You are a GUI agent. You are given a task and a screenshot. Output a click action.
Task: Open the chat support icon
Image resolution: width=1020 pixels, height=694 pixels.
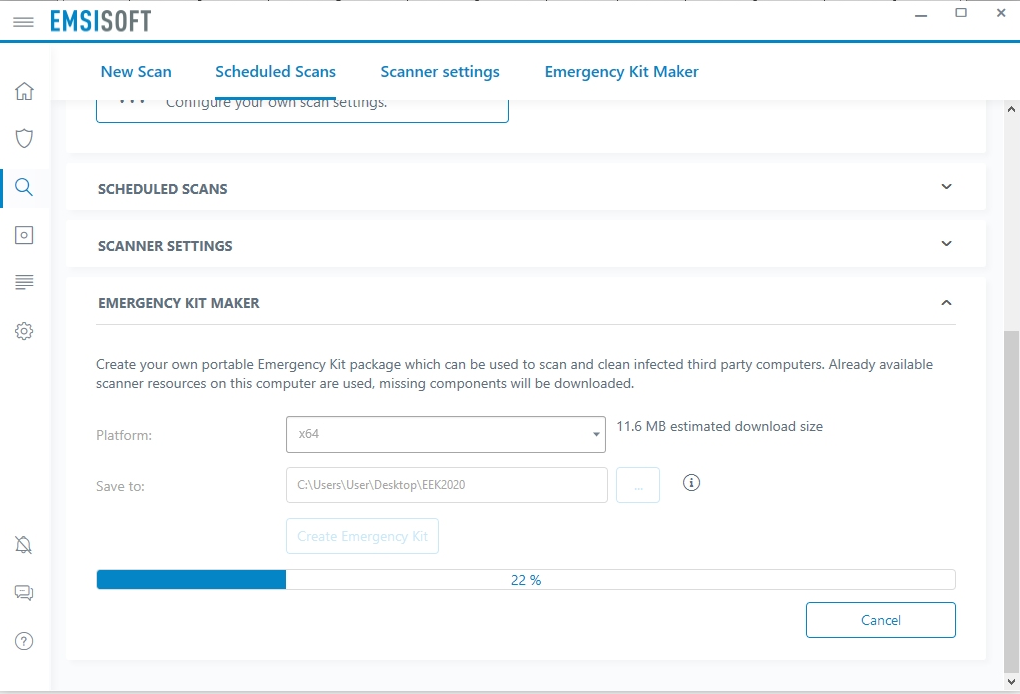point(24,593)
